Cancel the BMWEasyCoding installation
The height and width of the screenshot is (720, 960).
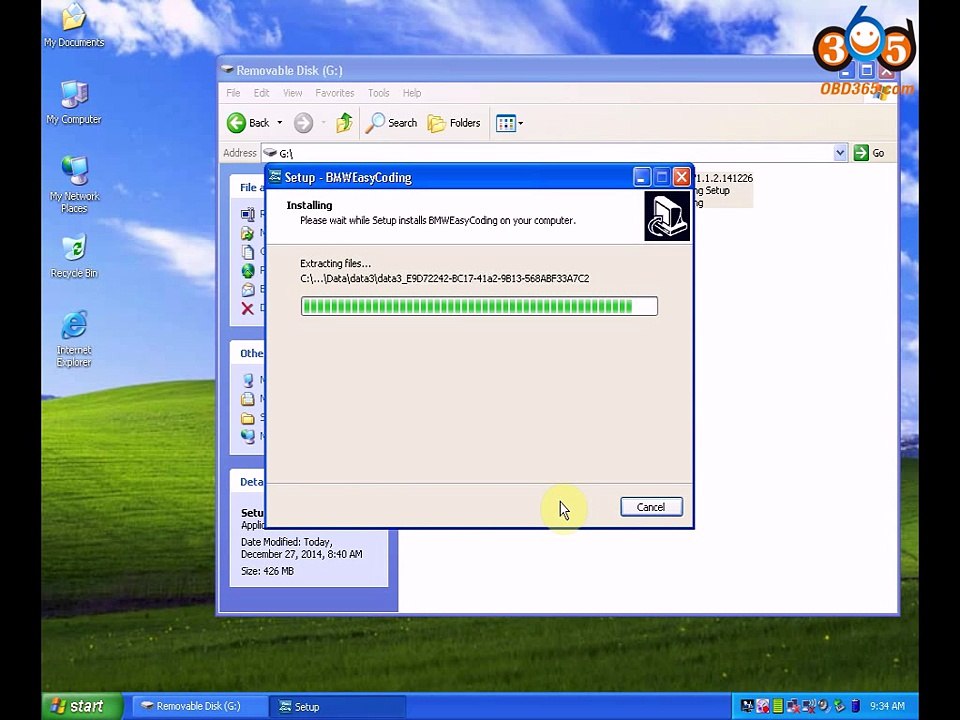click(651, 507)
